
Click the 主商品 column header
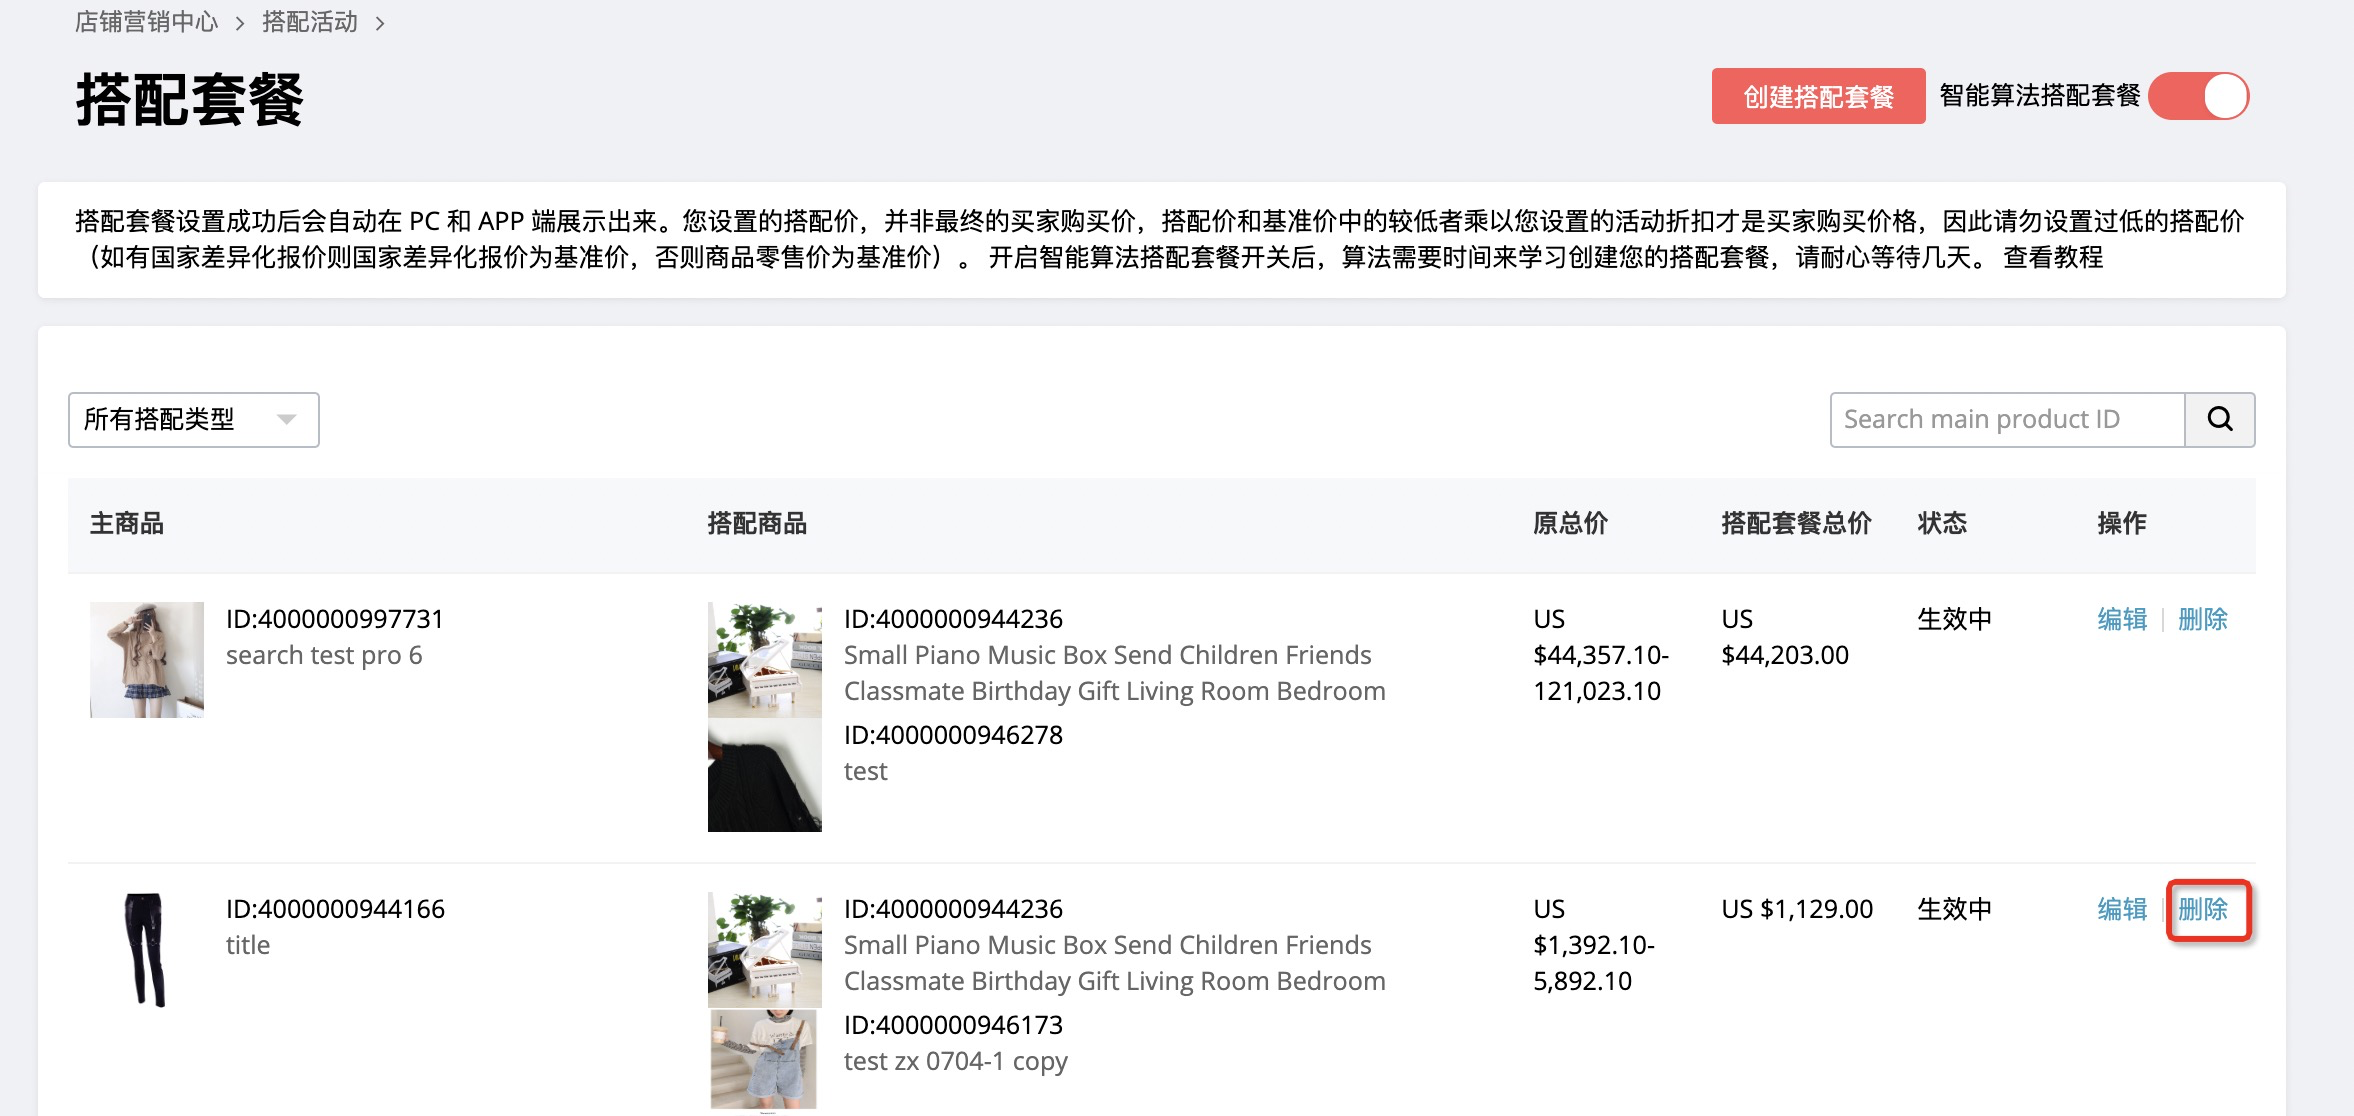(127, 523)
